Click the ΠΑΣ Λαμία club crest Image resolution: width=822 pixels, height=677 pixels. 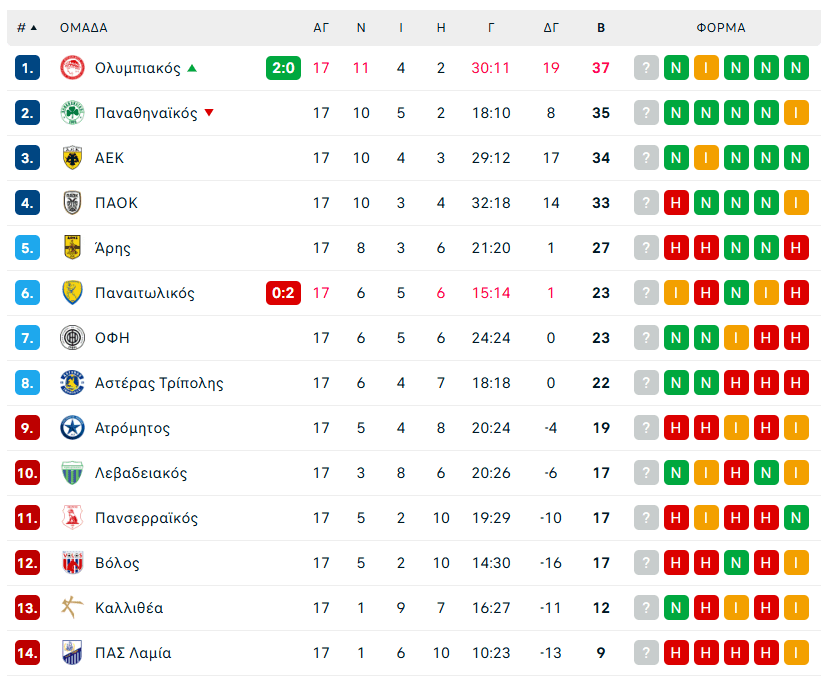point(73,653)
